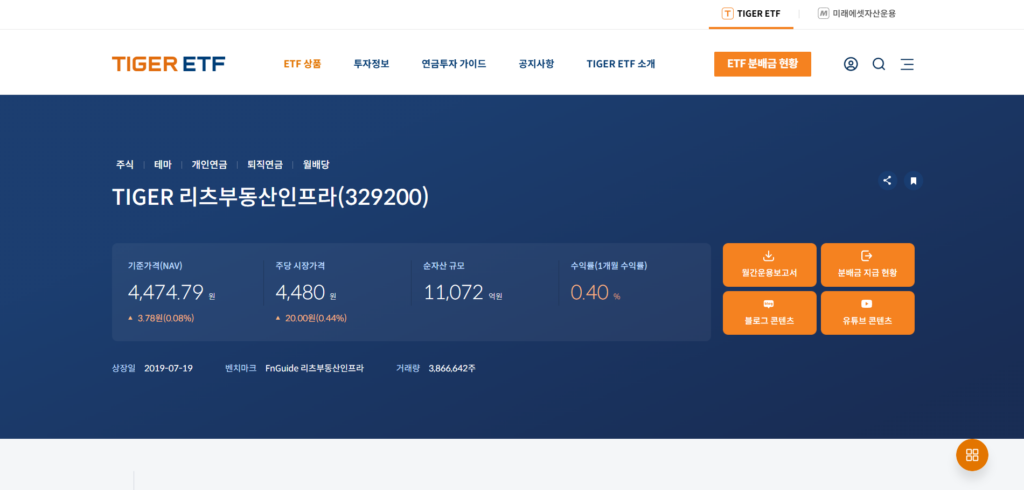Open the orange floating grid quick menu
This screenshot has width=1024, height=490.
971,455
